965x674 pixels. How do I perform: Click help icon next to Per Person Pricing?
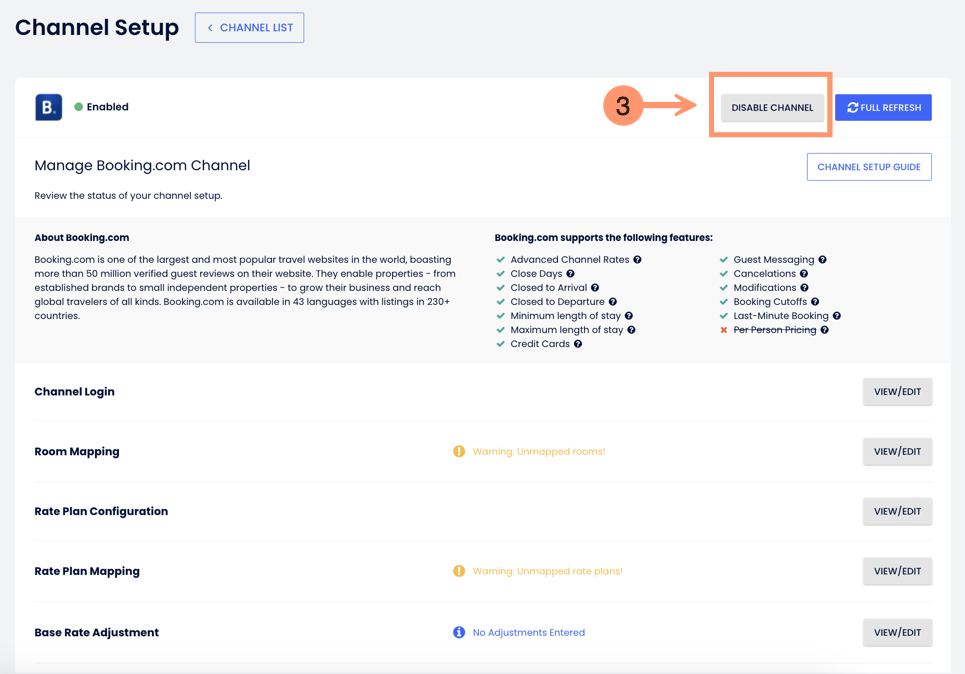825,330
